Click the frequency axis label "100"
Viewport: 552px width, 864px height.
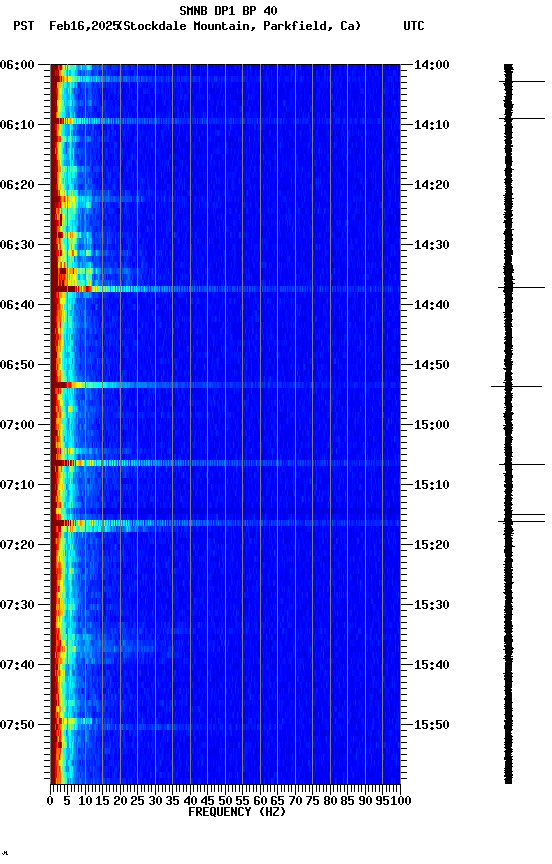pyautogui.click(x=402, y=801)
